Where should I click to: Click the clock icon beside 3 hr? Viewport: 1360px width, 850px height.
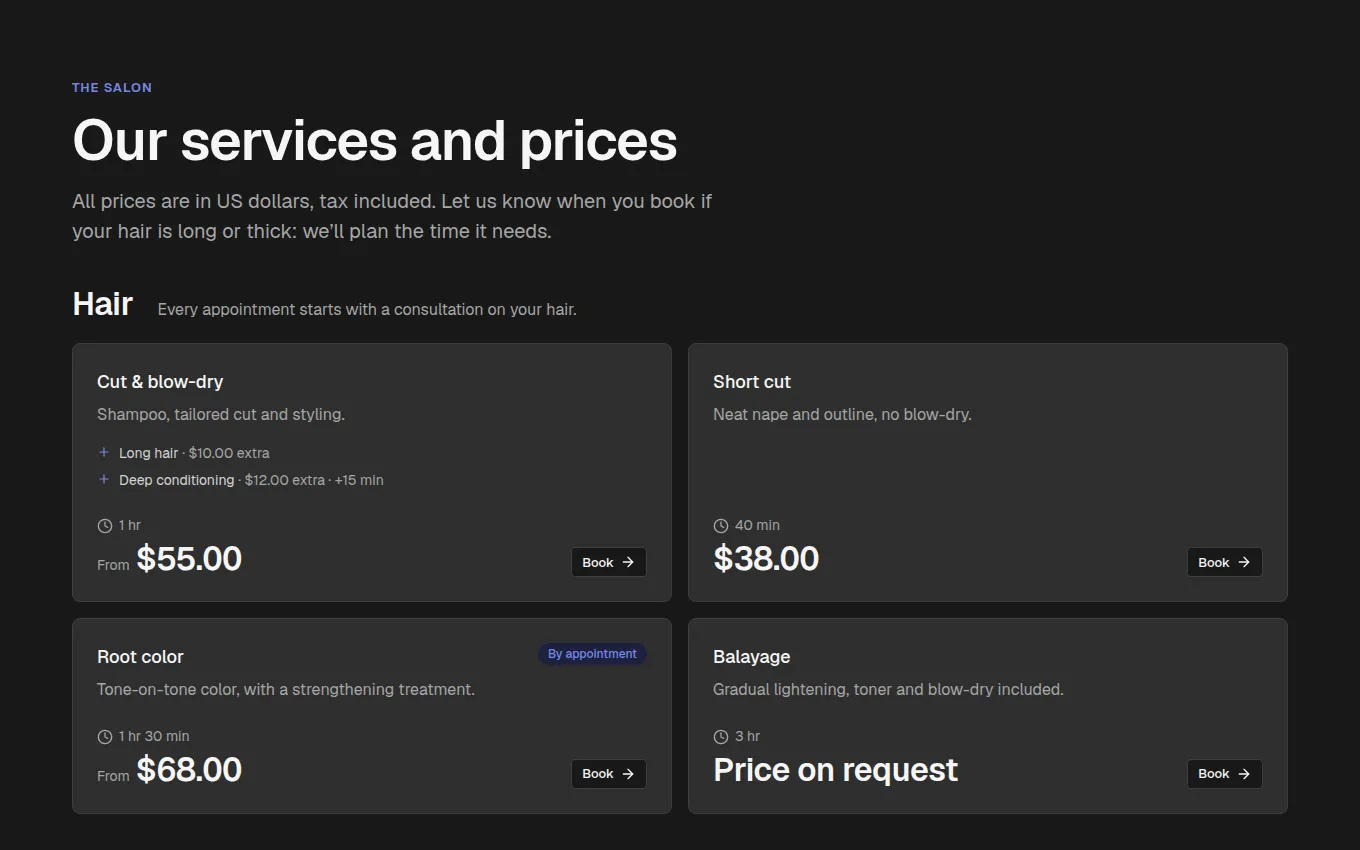(721, 737)
